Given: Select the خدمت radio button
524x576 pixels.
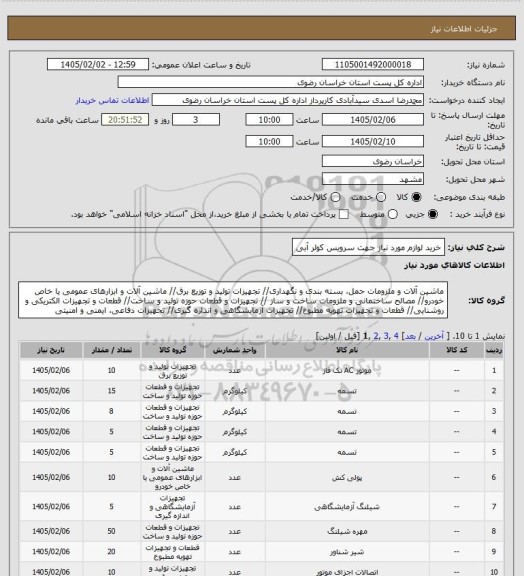Looking at the screenshot, I should 381,197.
